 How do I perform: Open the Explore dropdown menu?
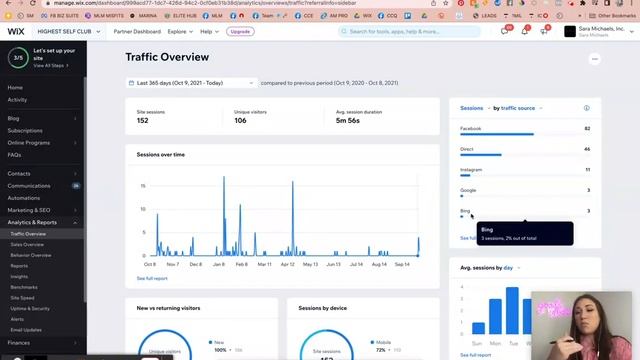pos(180,31)
